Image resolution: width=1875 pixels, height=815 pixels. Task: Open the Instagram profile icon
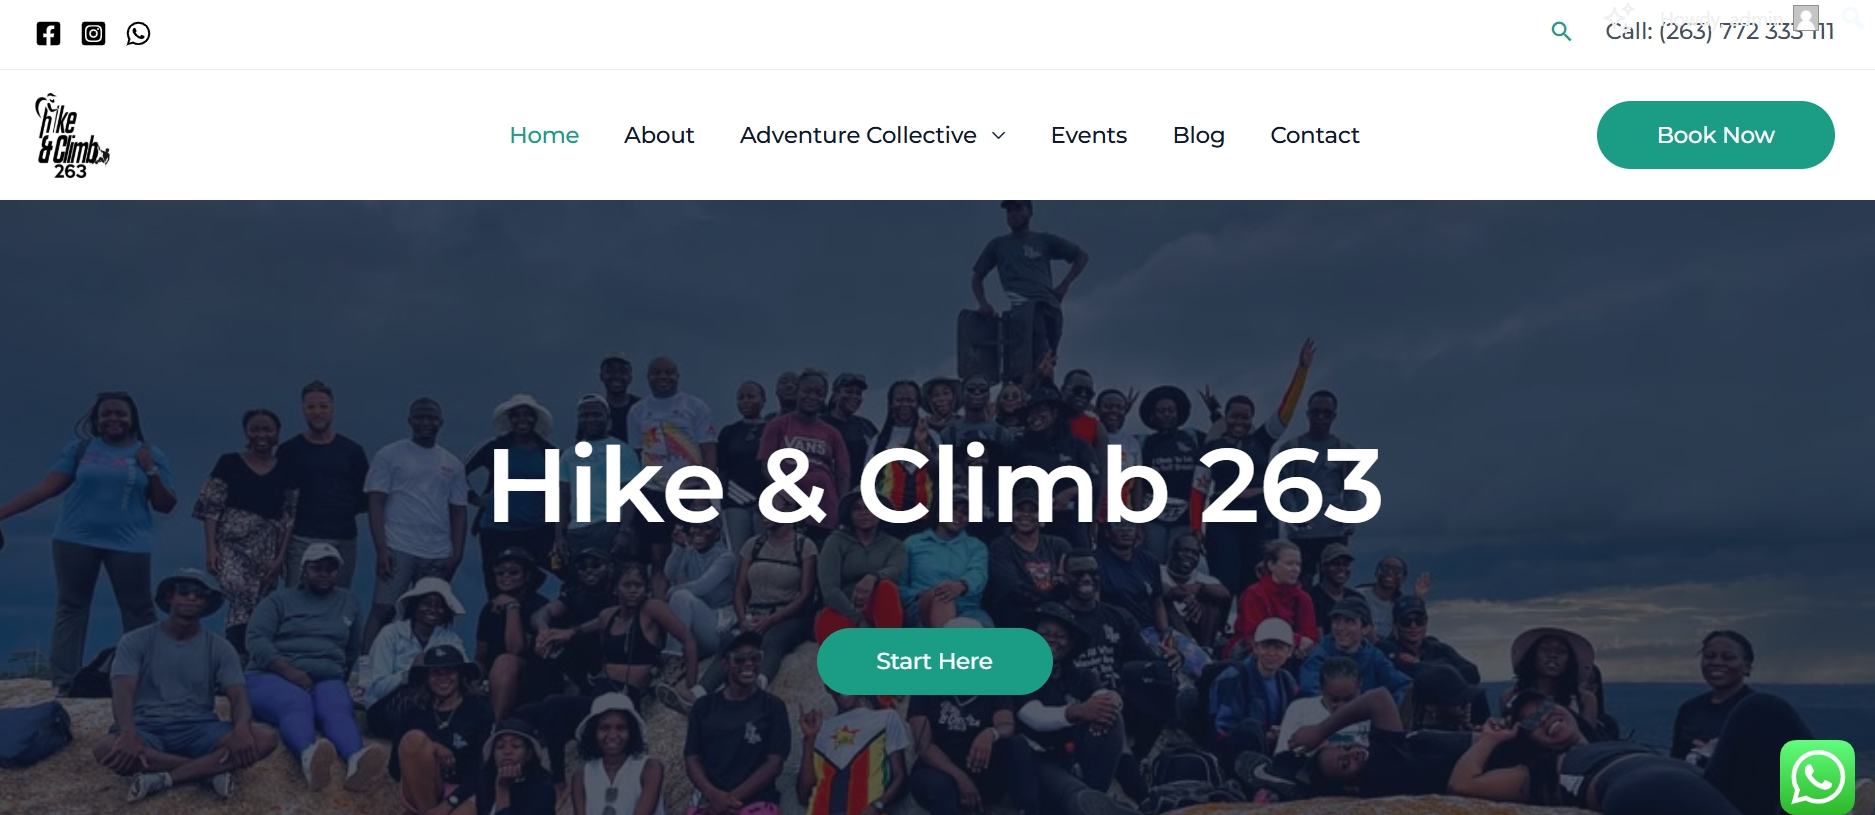tap(93, 34)
